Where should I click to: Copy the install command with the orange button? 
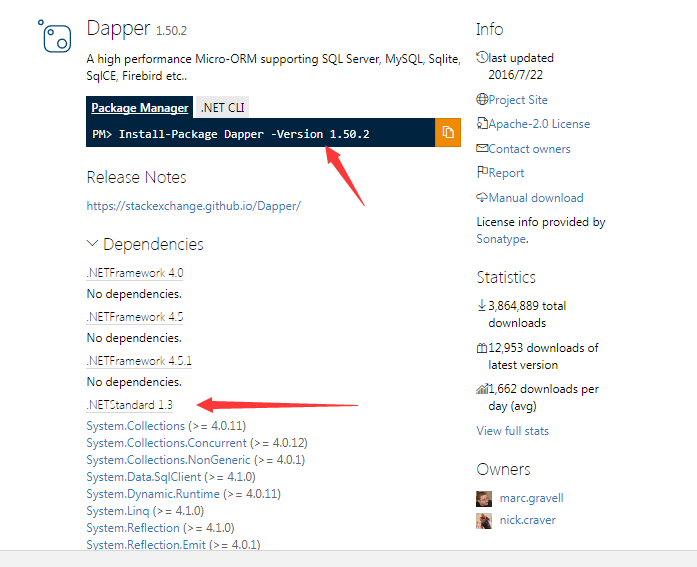click(x=448, y=132)
